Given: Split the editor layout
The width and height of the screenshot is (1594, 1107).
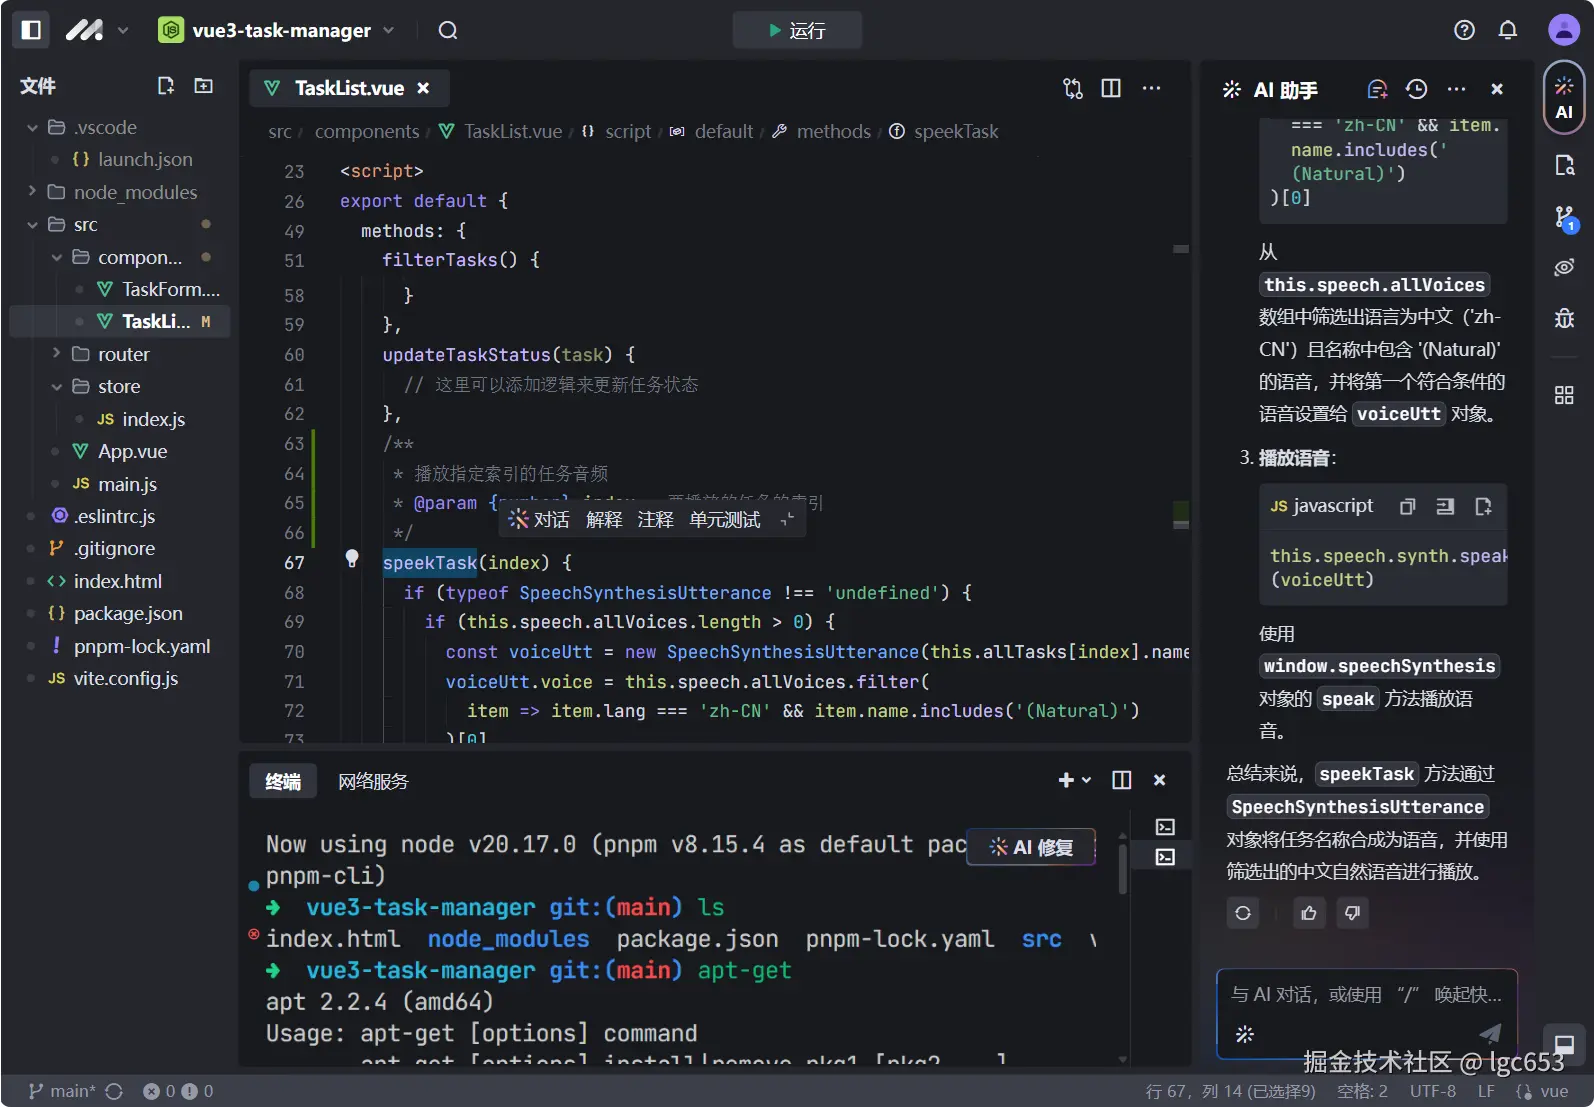Looking at the screenshot, I should pos(1111,88).
